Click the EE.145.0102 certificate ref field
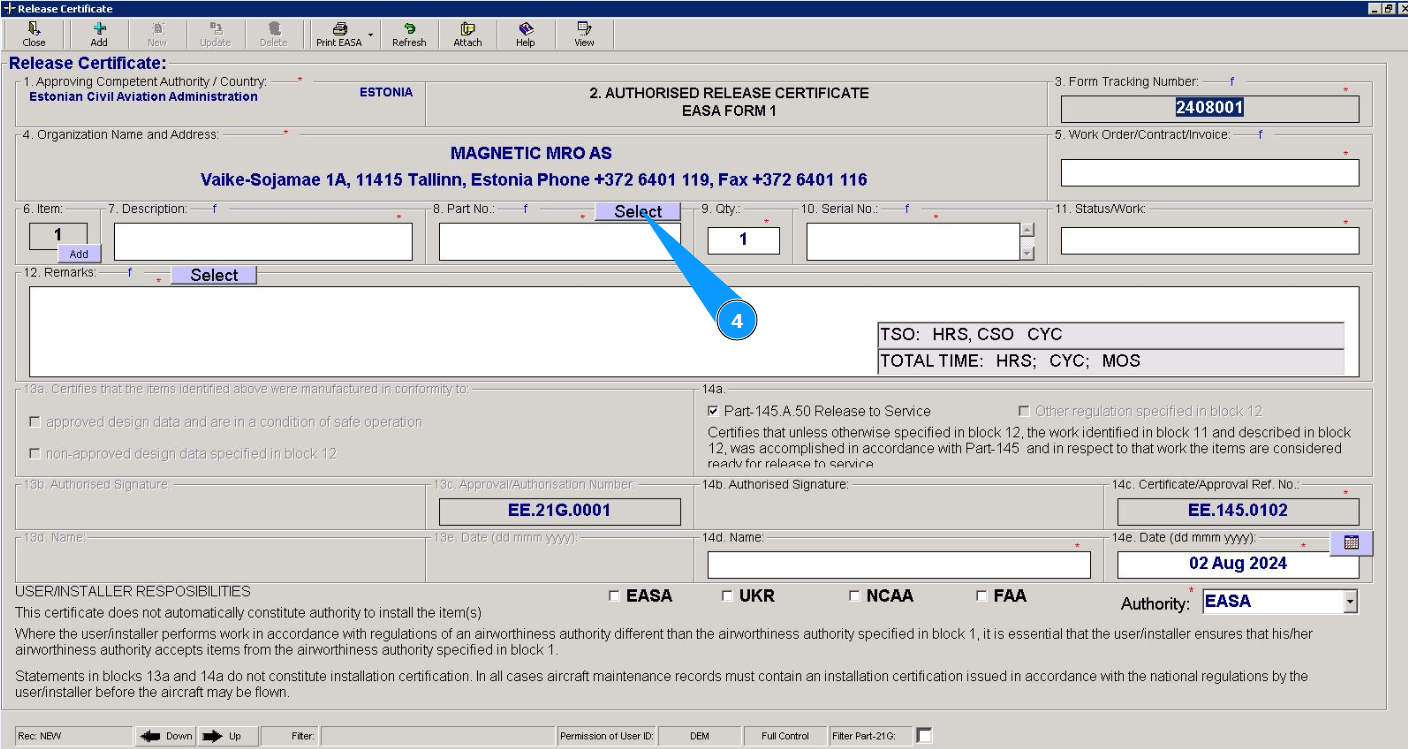This screenshot has height=749, width=1408. pyautogui.click(x=1238, y=511)
